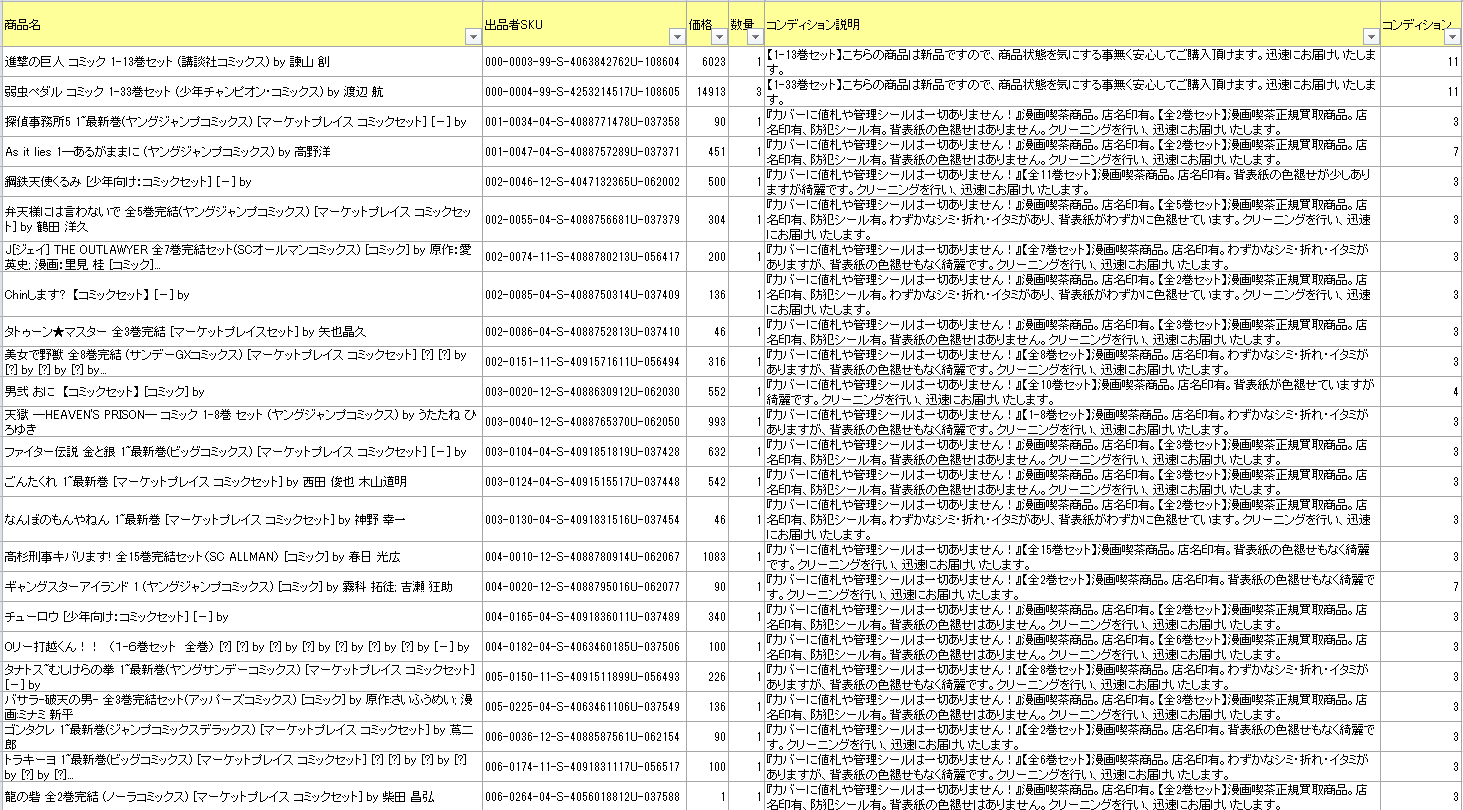The height and width of the screenshot is (810, 1463).
Task: Select the 弱虫ペダル コミック 1-33巻セット cell
Action: [241, 92]
